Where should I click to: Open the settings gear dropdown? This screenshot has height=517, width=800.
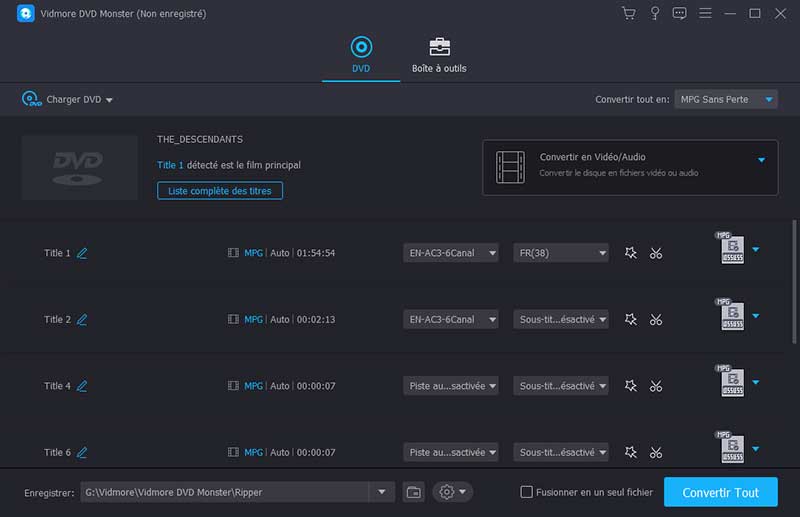[x=452, y=492]
